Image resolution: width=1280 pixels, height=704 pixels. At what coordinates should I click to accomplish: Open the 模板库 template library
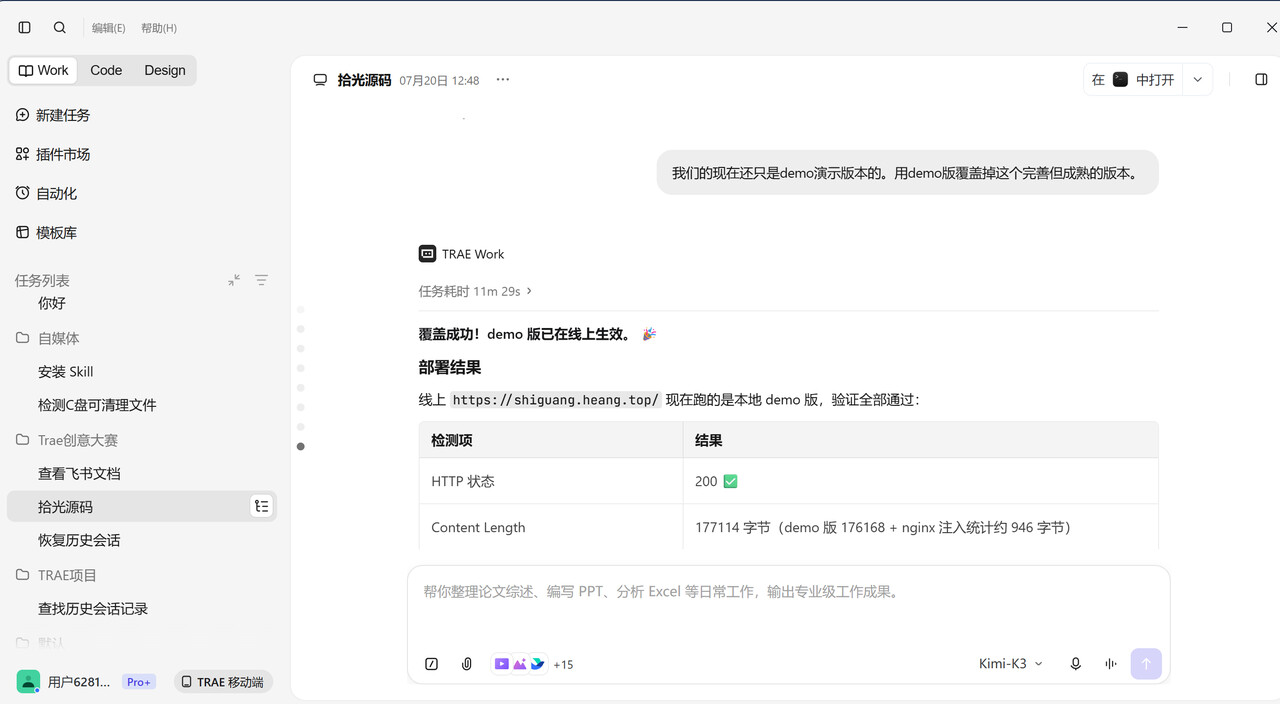(46, 232)
